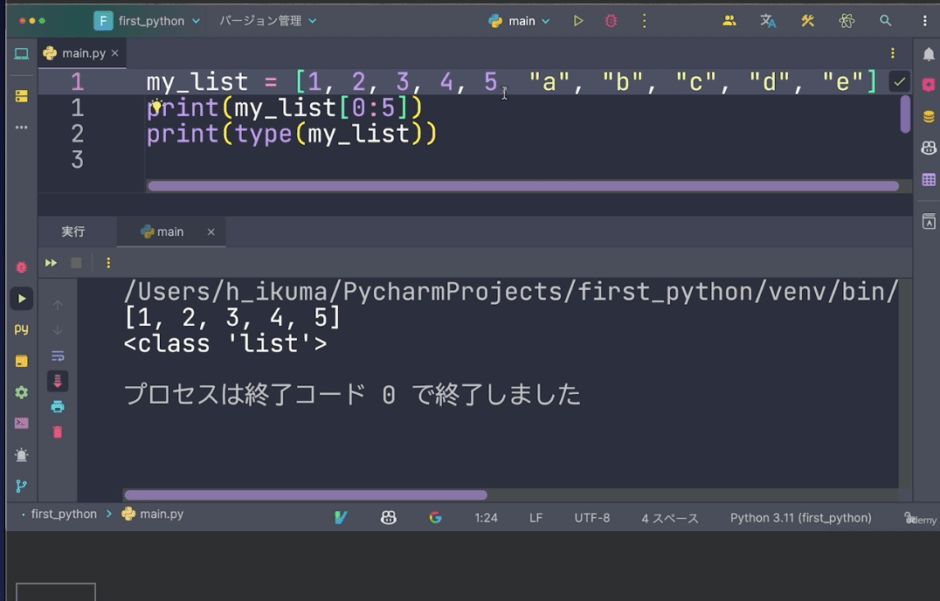Viewport: 940px width, 601px height.
Task: Run the main configuration
Action: click(x=578, y=21)
